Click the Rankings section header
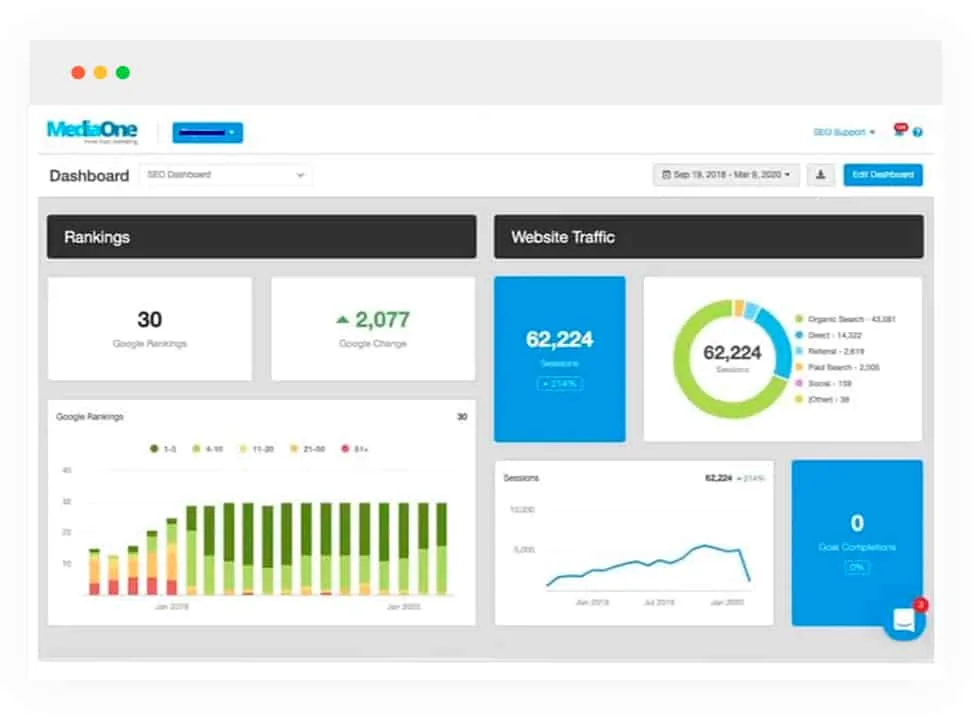The image size is (972, 716). pyautogui.click(x=262, y=237)
